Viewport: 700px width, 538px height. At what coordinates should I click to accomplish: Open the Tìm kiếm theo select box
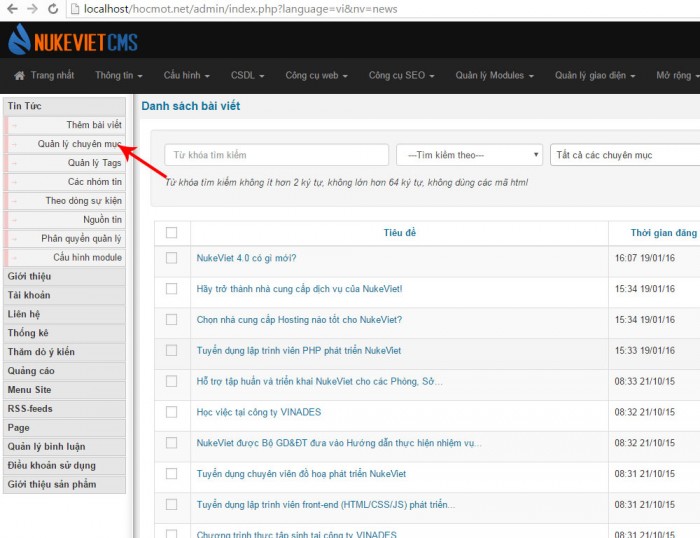click(469, 155)
